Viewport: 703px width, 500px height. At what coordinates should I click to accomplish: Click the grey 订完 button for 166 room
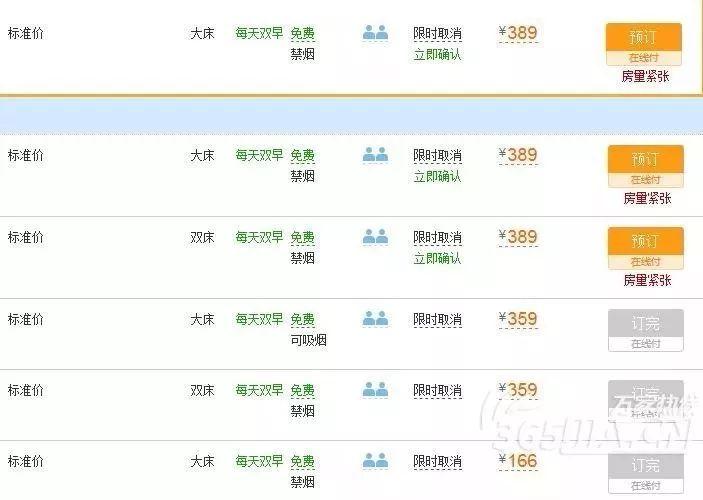point(646,473)
